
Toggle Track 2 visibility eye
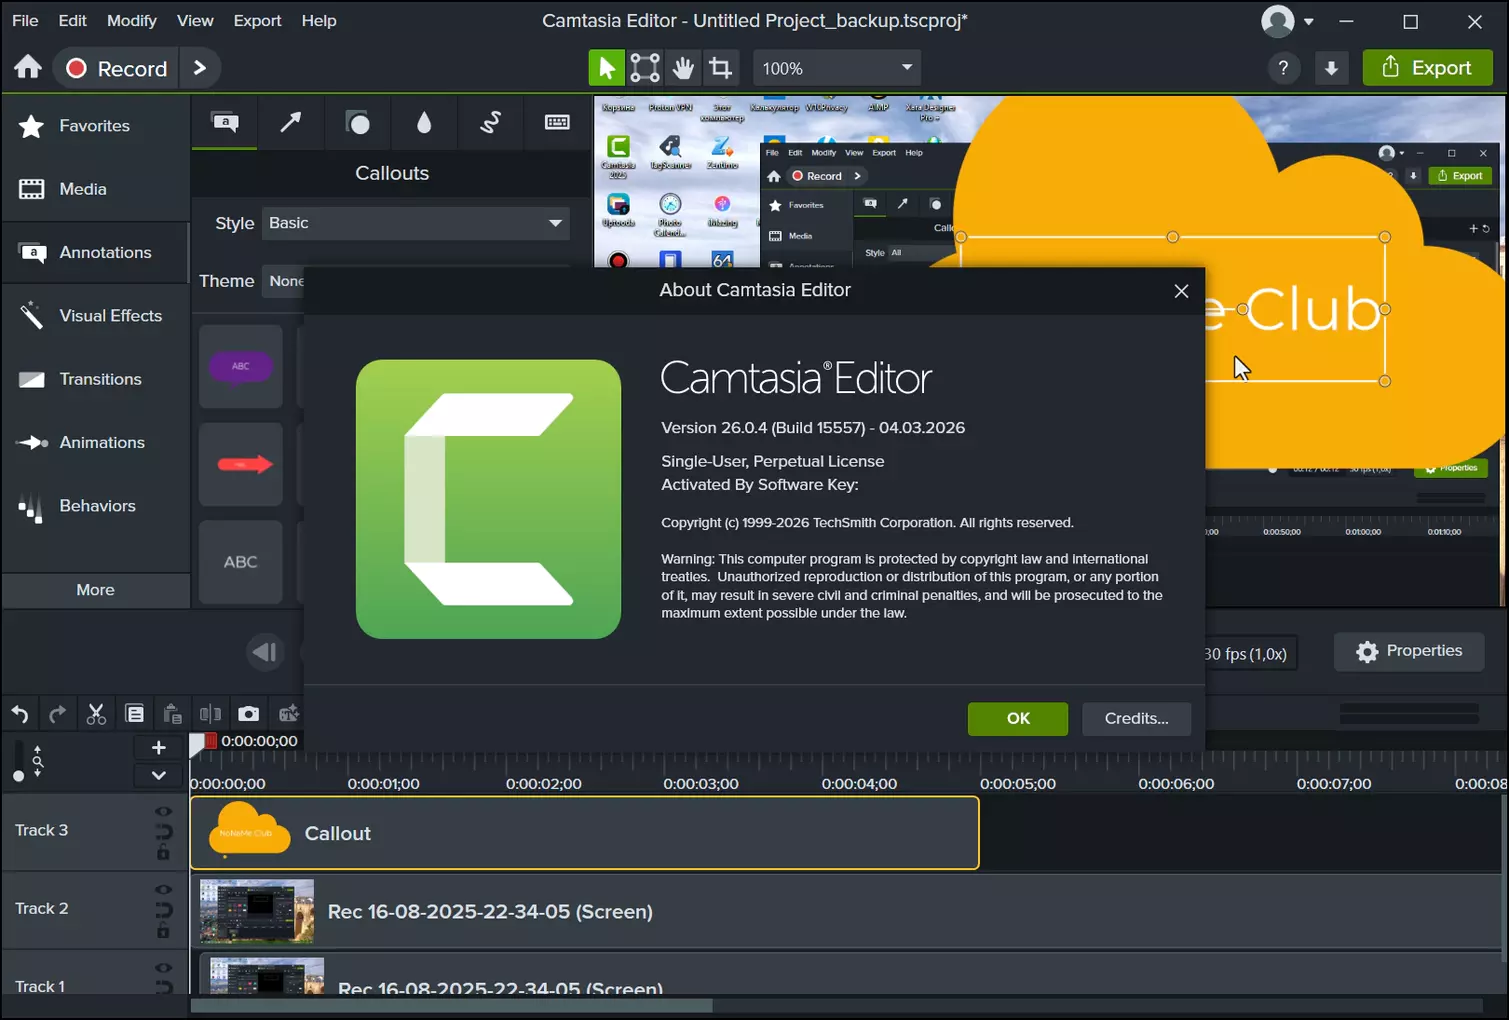pos(163,889)
